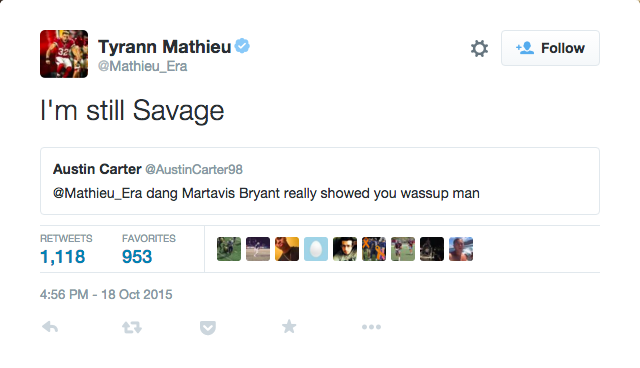
Task: Click the last retweeter avatar thumbnail
Action: point(461,249)
